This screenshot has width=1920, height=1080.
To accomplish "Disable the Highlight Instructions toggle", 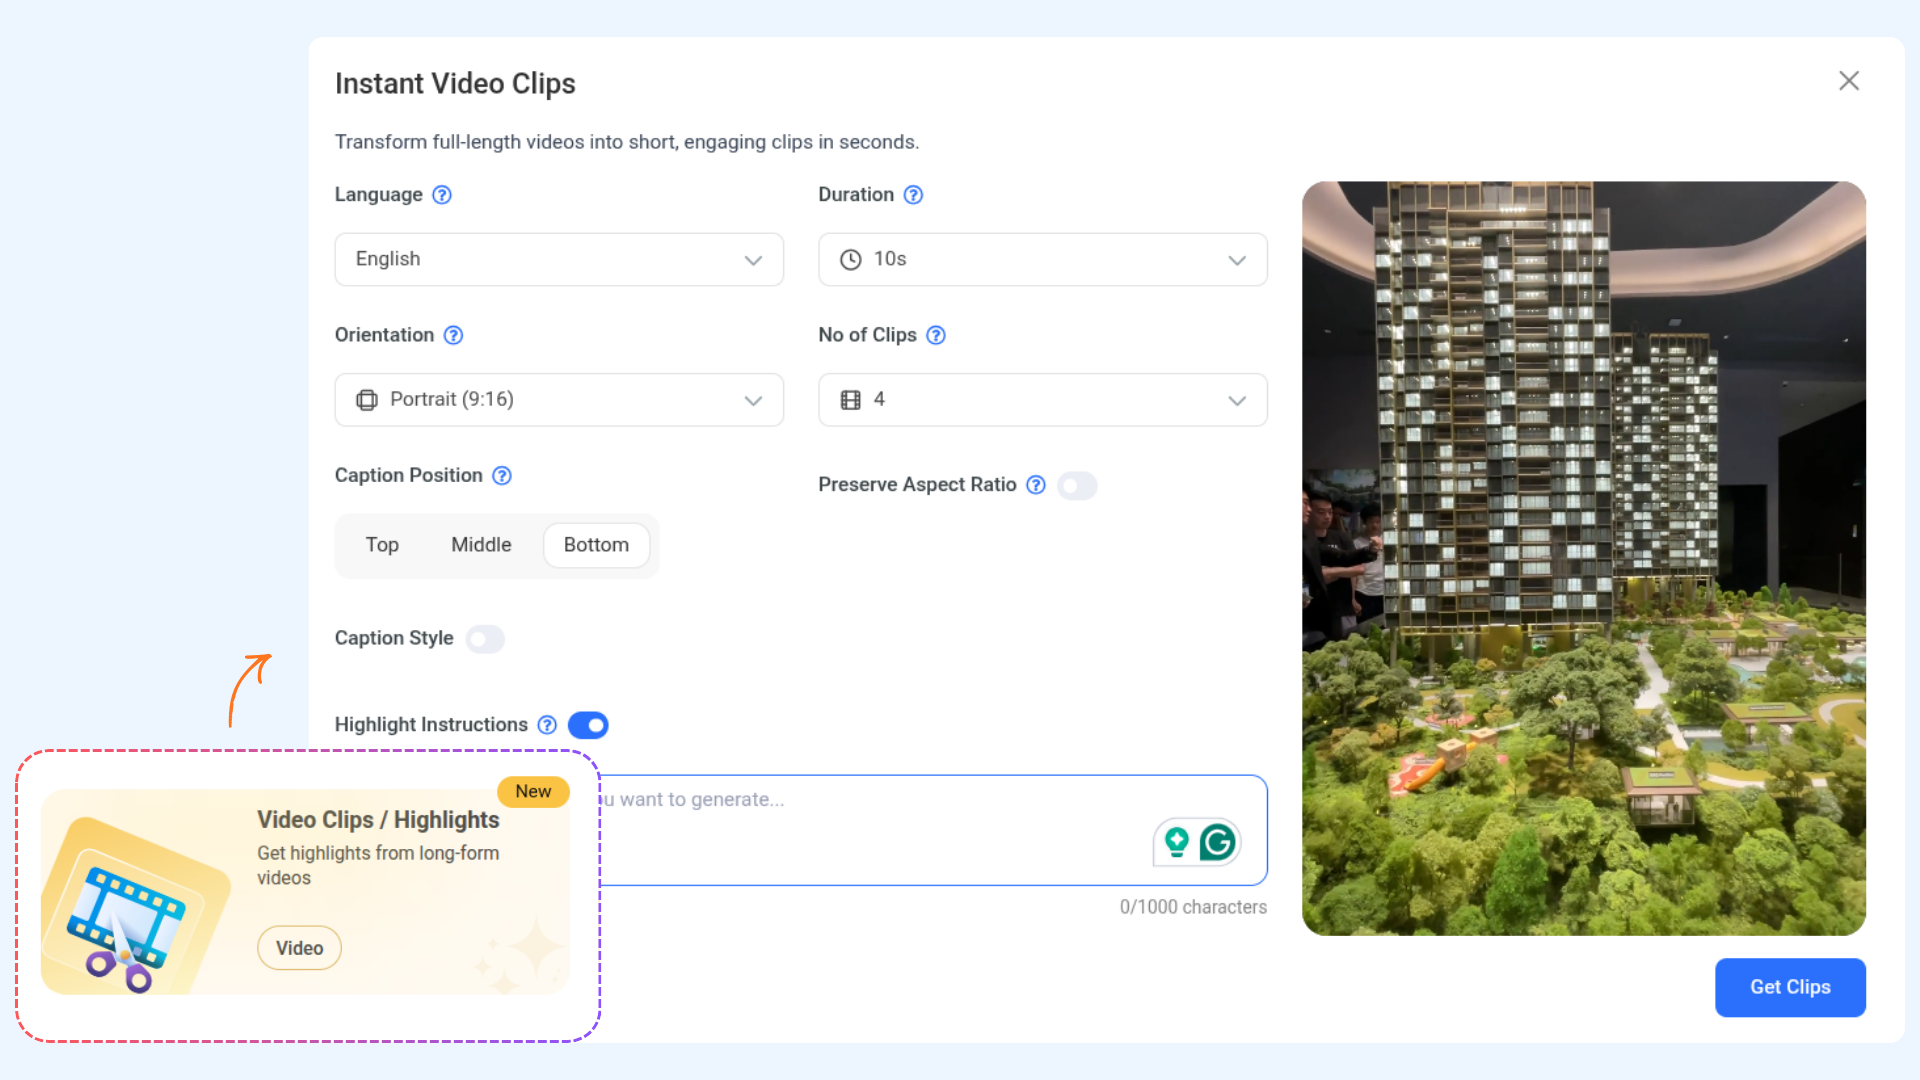I will point(588,725).
